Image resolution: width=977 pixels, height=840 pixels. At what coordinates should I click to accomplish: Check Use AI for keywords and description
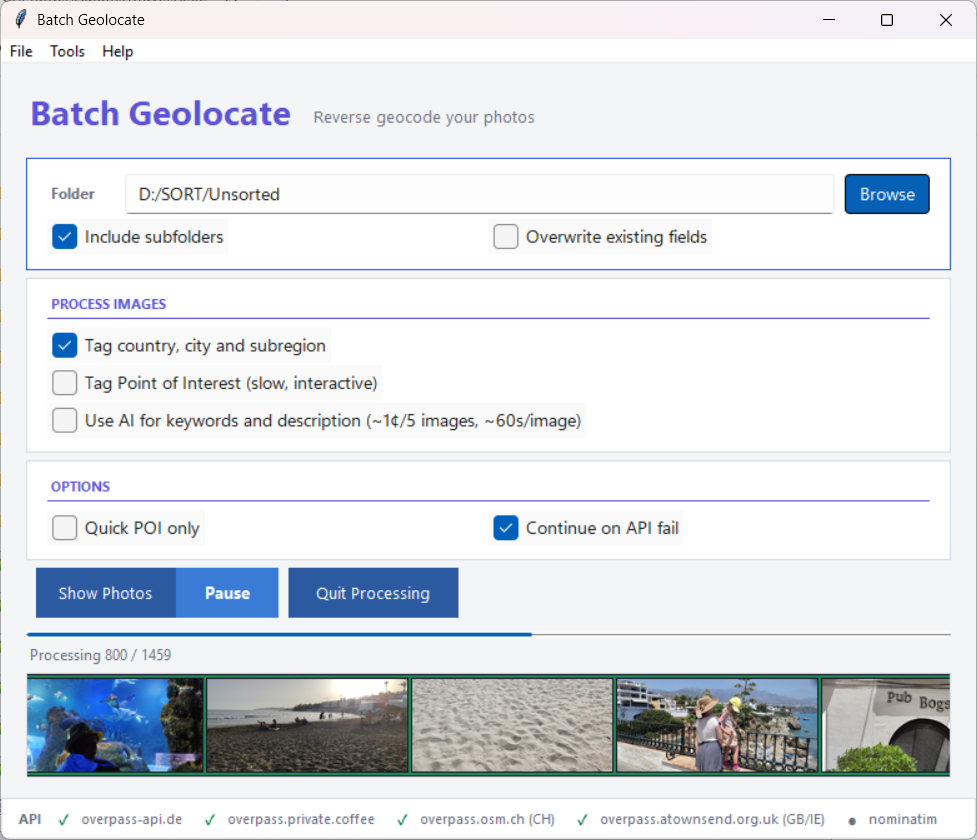(x=64, y=420)
